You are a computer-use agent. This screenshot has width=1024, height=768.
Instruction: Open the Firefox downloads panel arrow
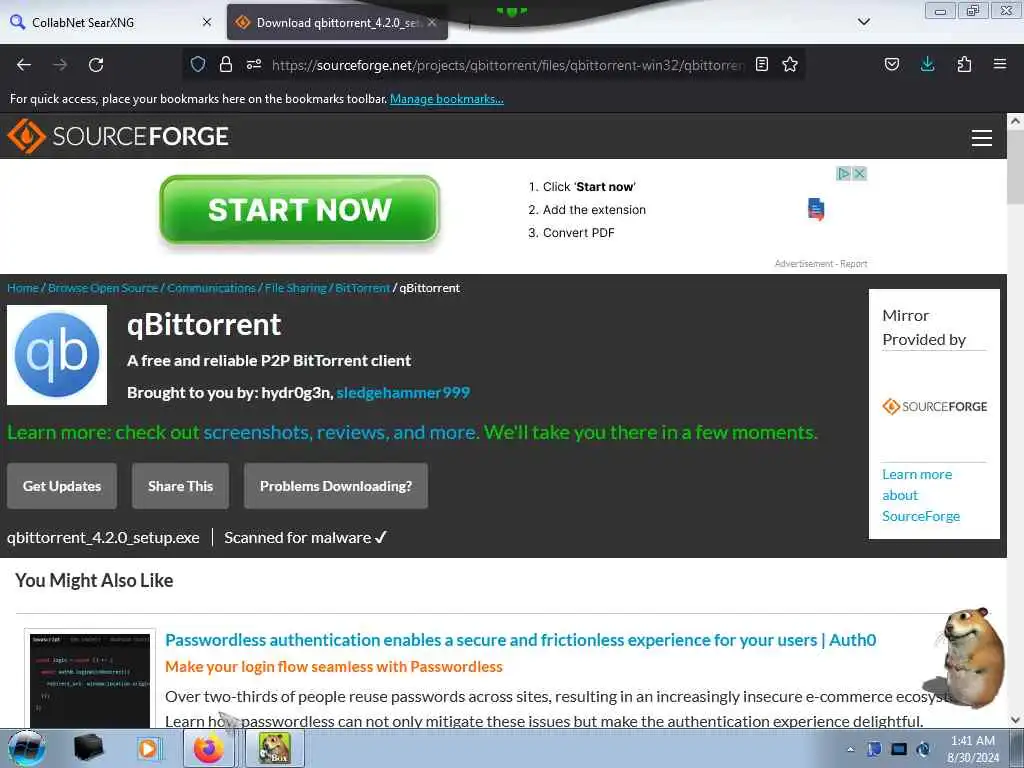pyautogui.click(x=927, y=64)
